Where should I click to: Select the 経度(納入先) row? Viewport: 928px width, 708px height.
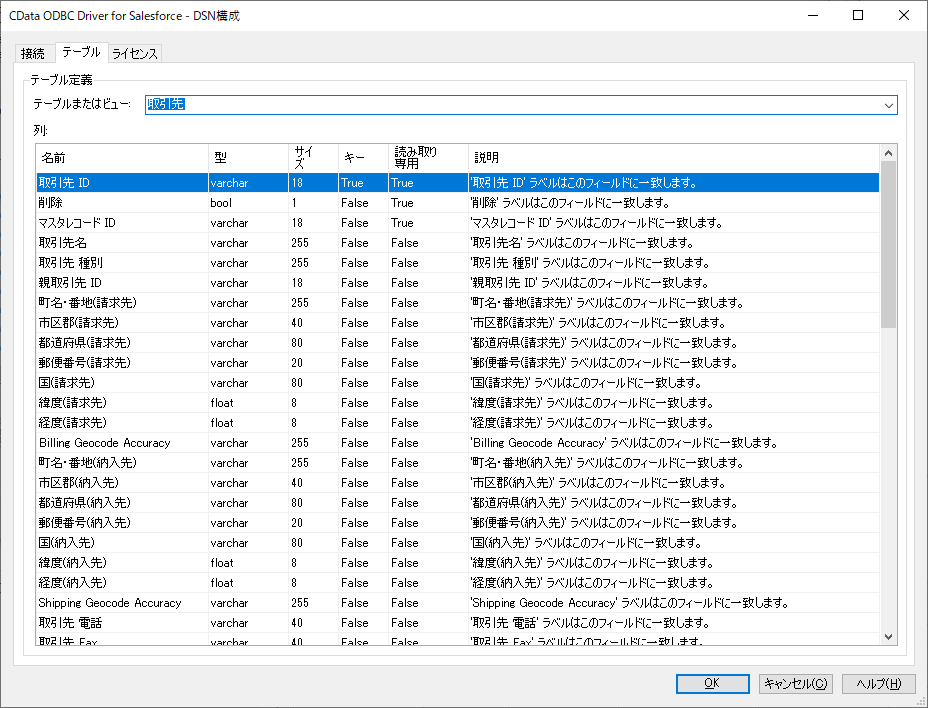click(457, 583)
